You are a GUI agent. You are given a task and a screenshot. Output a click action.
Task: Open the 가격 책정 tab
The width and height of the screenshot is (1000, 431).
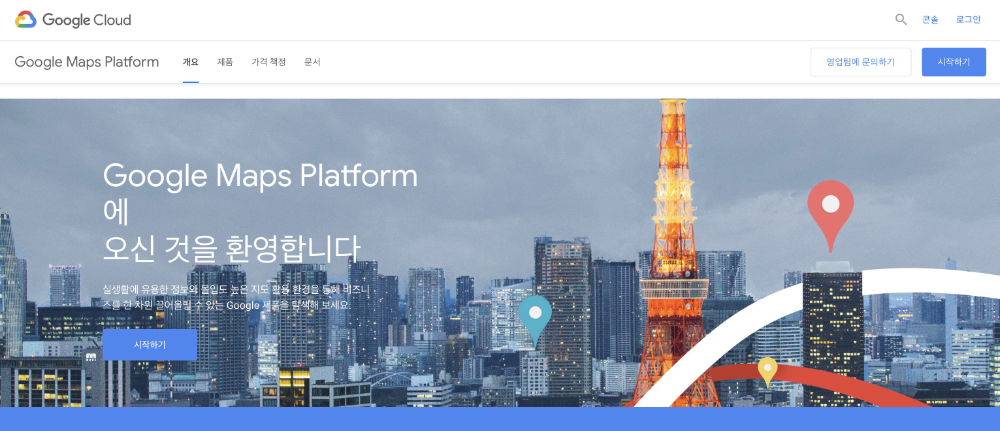coord(268,62)
